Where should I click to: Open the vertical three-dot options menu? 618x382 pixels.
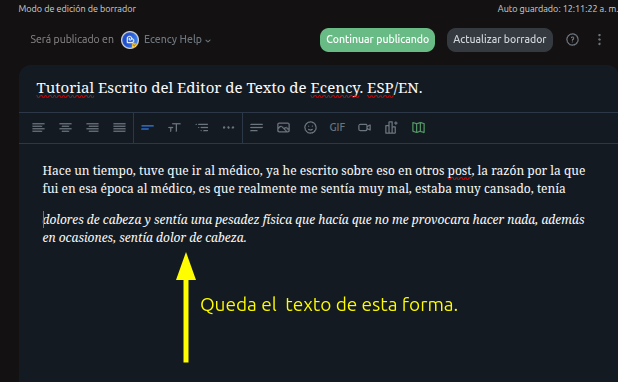(x=599, y=39)
